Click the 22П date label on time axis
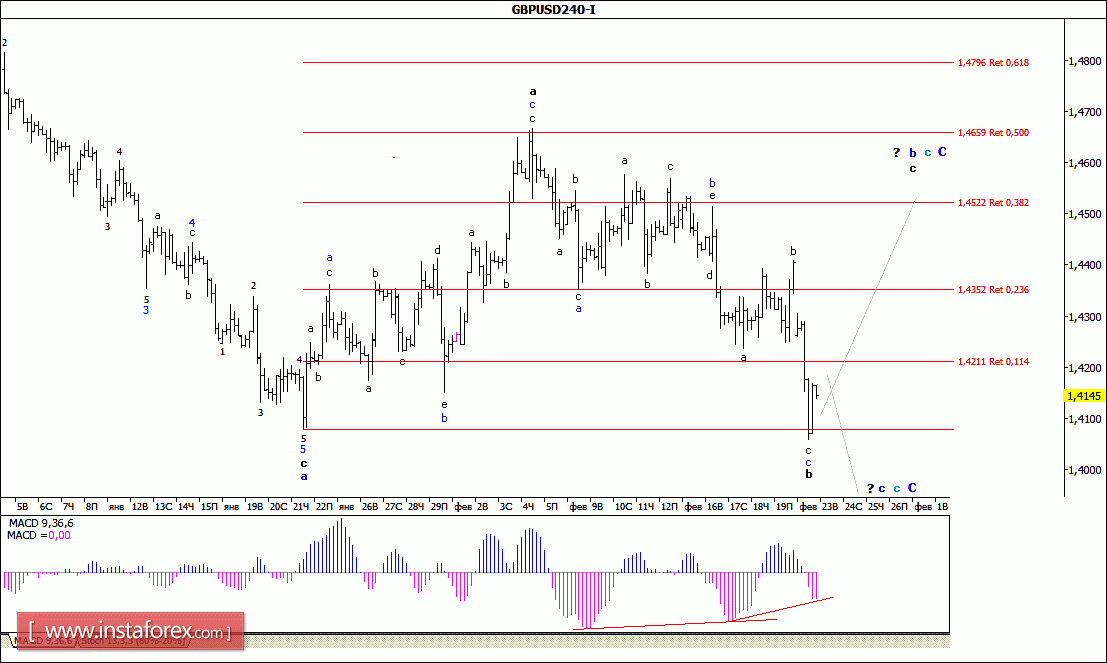 (324, 507)
